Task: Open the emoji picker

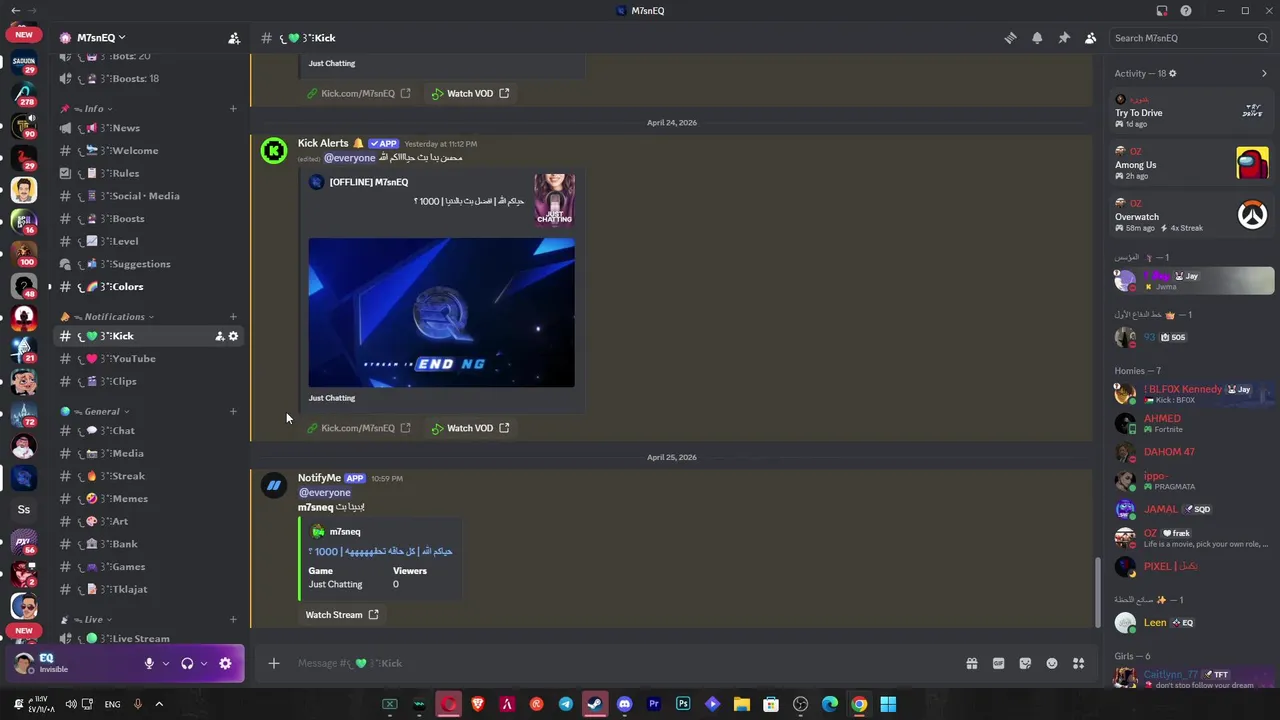Action: click(x=1052, y=663)
